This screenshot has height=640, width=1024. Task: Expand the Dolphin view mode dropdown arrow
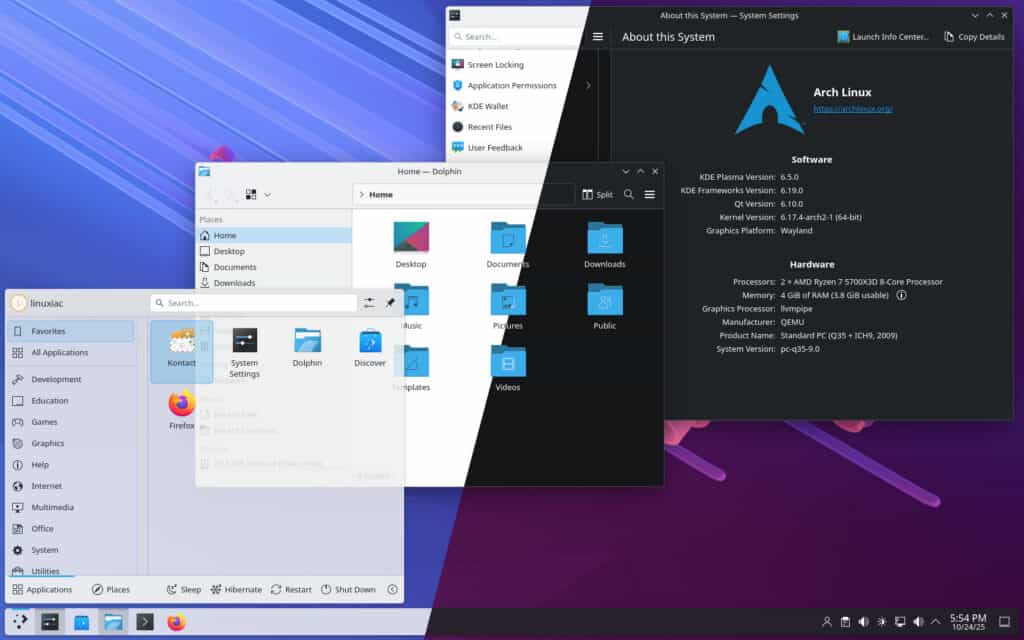(267, 195)
